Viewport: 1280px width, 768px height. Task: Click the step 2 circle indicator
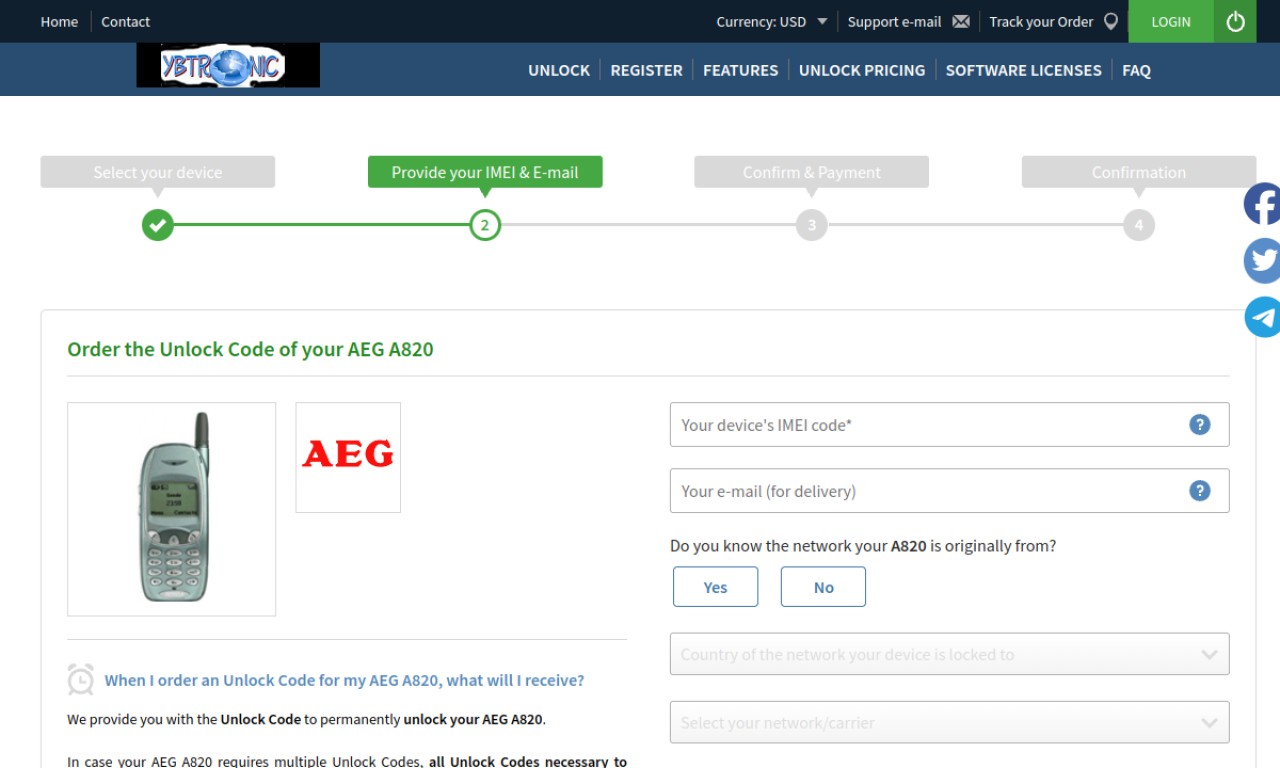point(485,225)
